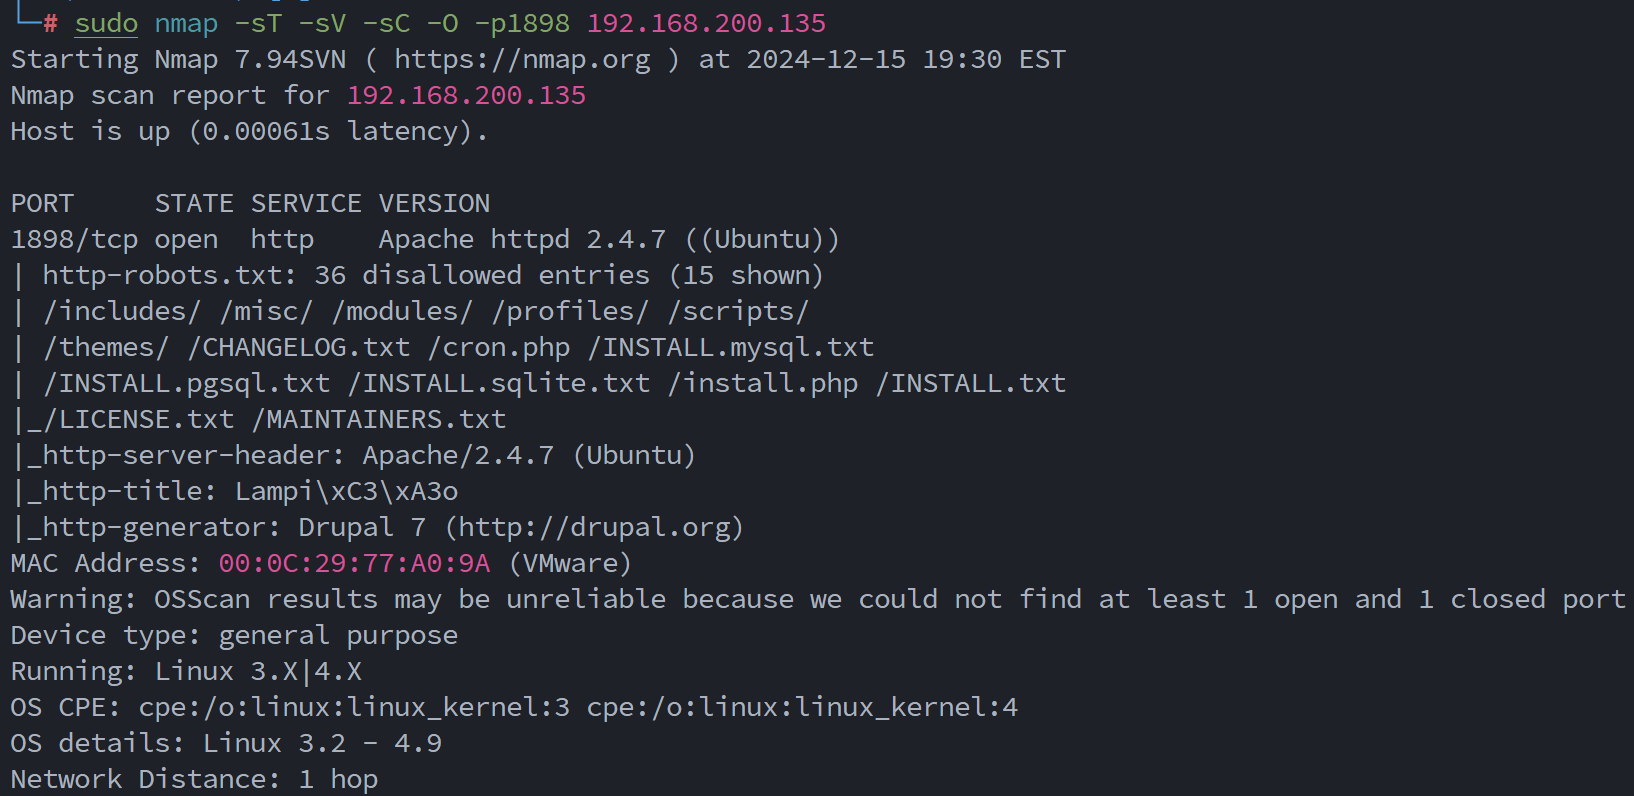Click the Lampi\xC3\xA3o http-title value
The width and height of the screenshot is (1634, 796).
[346, 492]
